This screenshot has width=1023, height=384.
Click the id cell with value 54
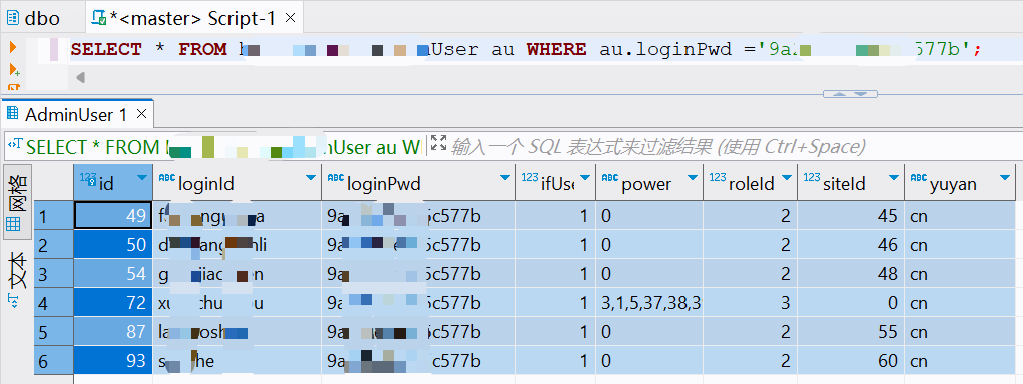point(113,274)
